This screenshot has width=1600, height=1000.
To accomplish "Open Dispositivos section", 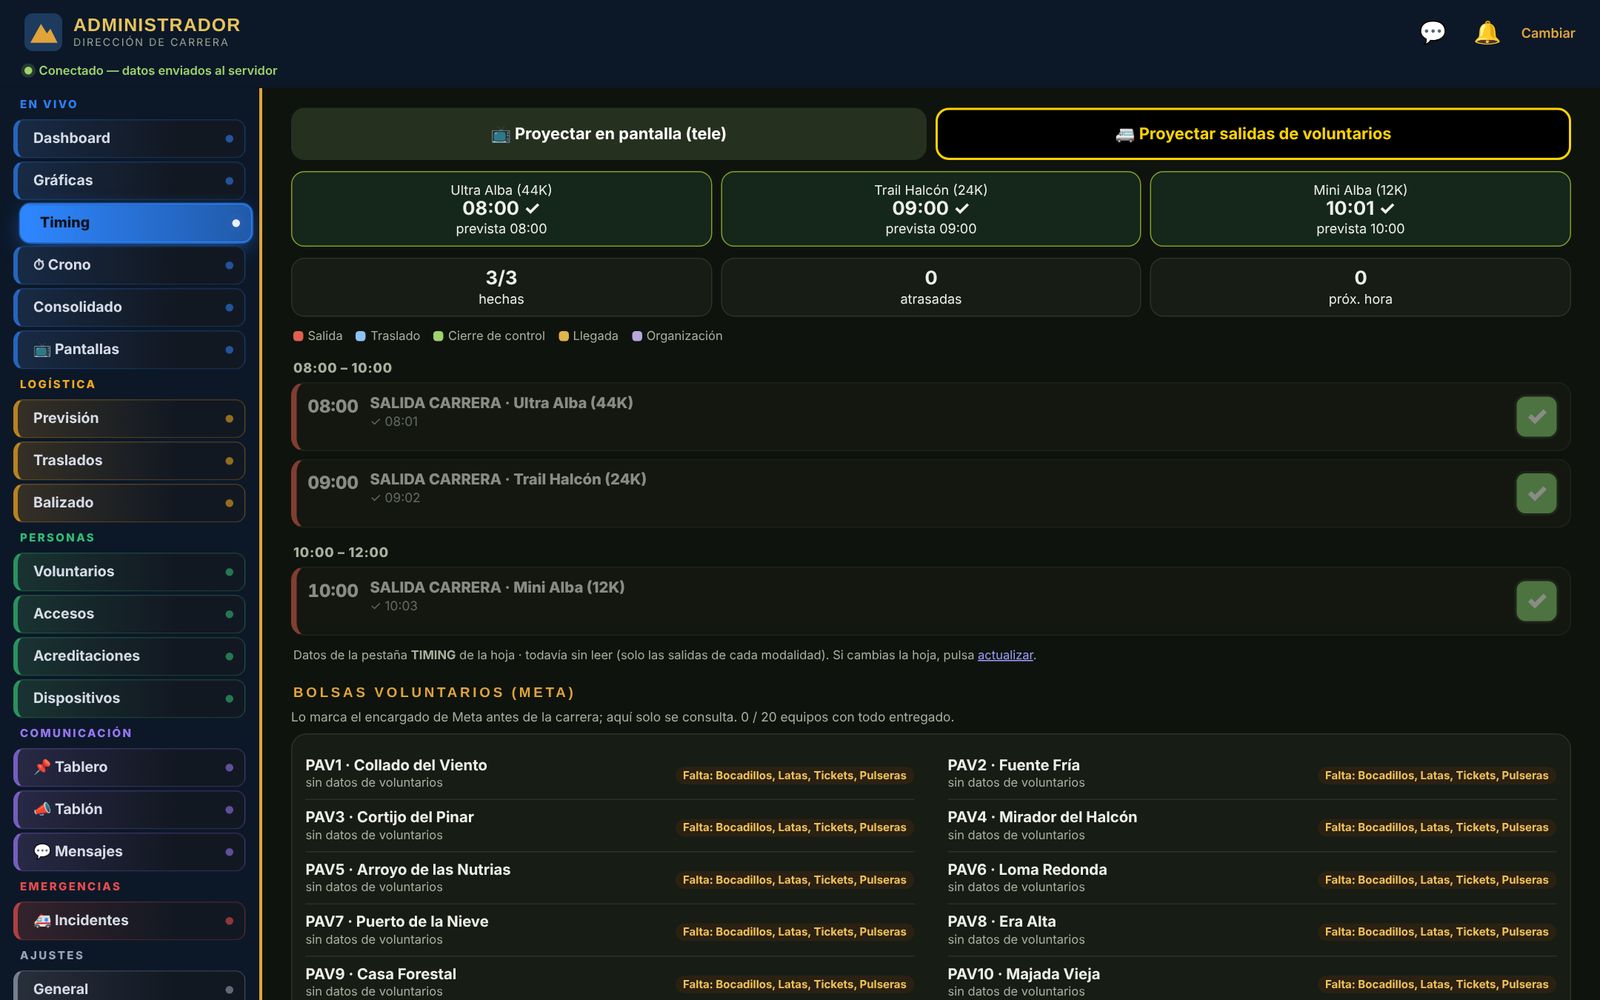I will pos(129,698).
